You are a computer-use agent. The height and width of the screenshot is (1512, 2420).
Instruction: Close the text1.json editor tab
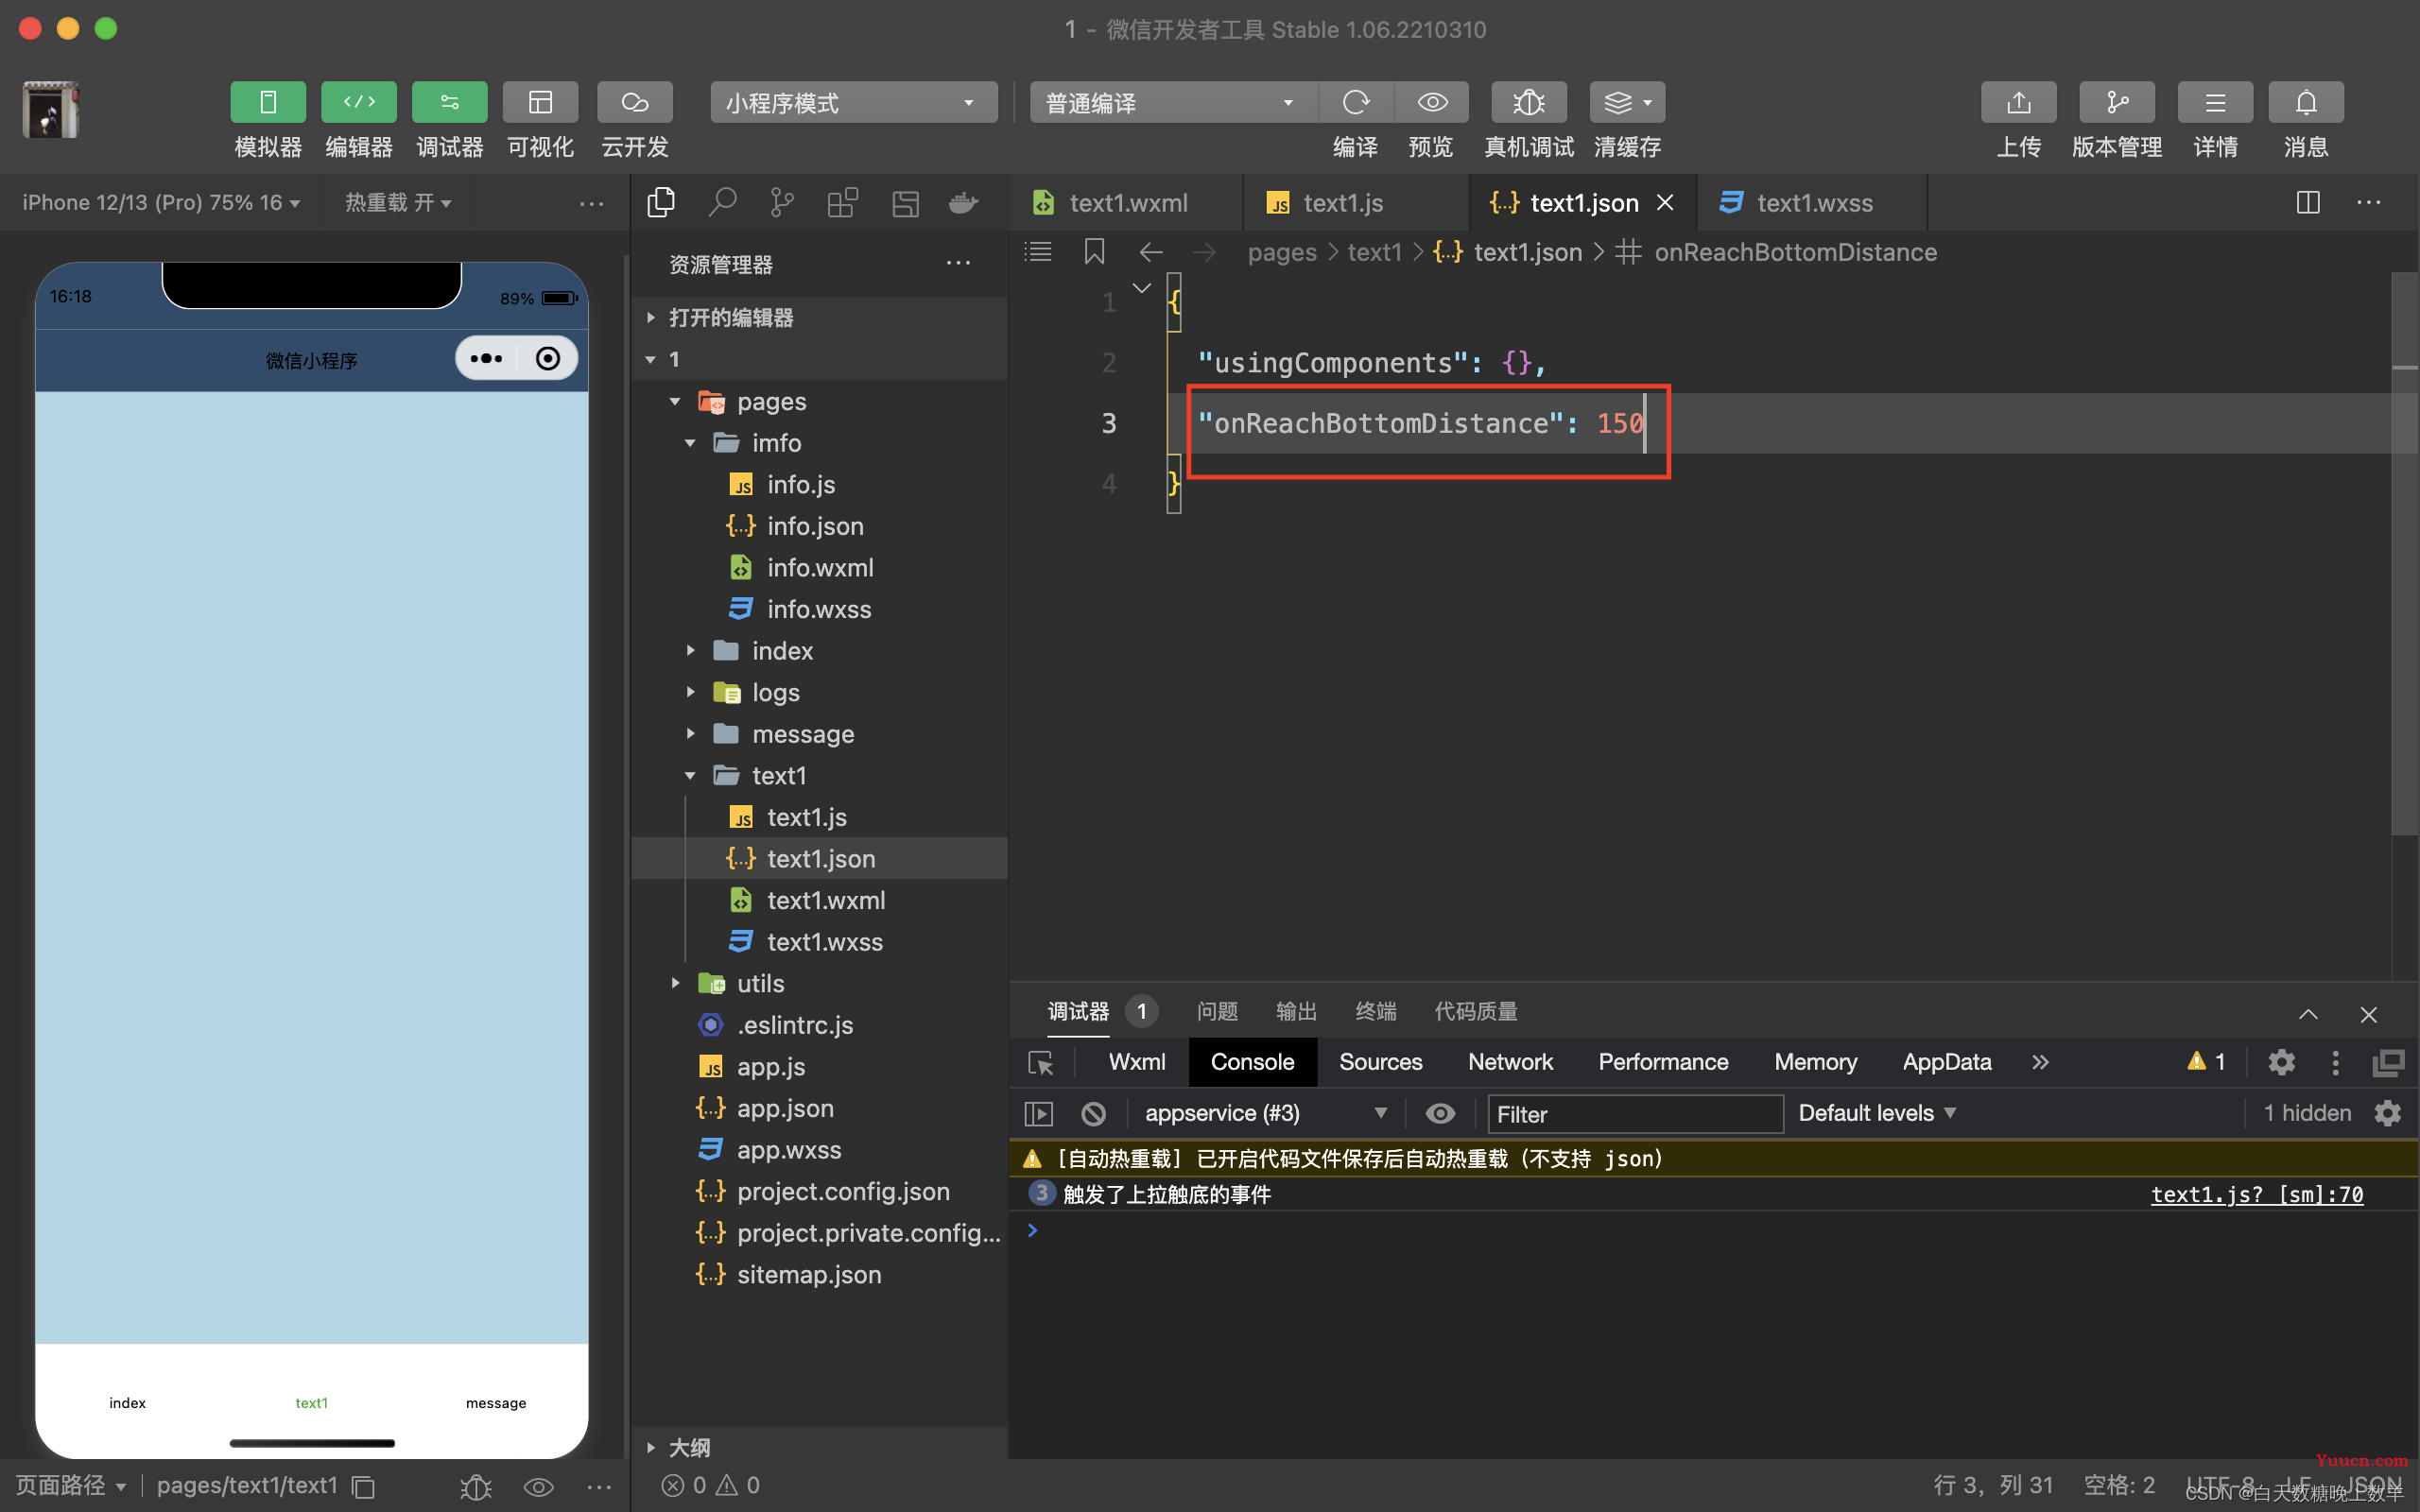point(1665,203)
